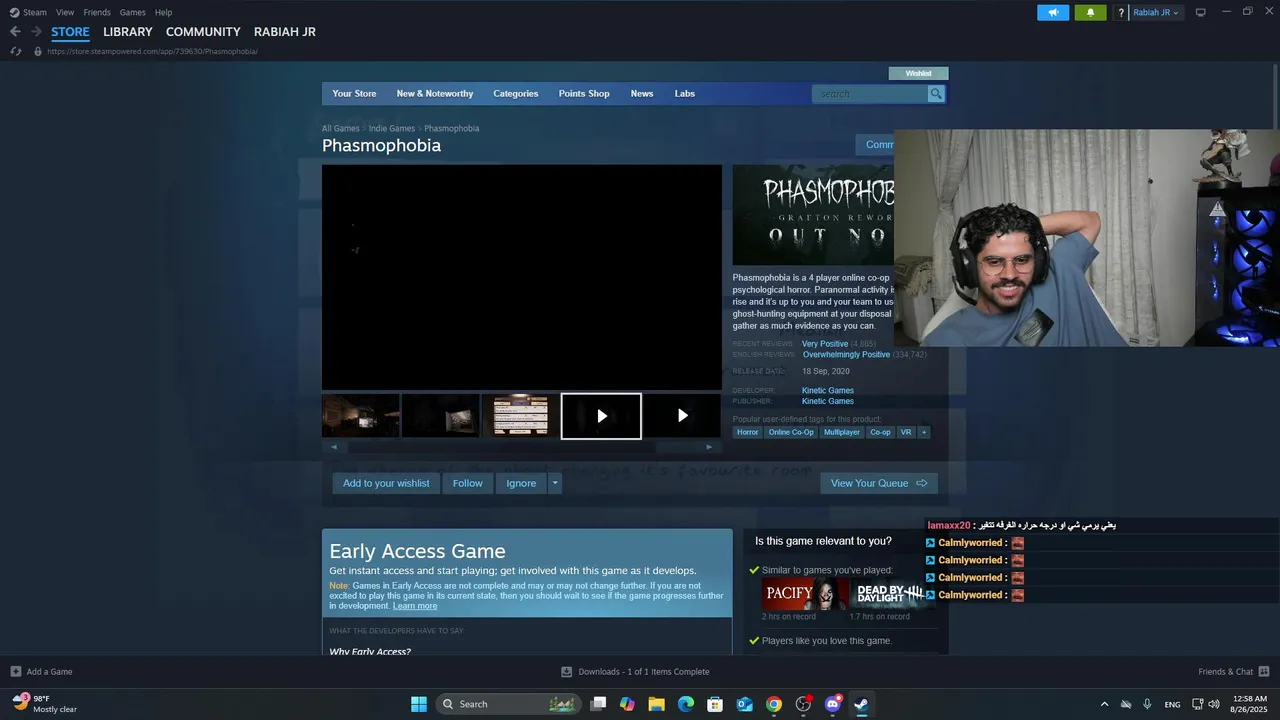Open store News tab

click(x=642, y=94)
